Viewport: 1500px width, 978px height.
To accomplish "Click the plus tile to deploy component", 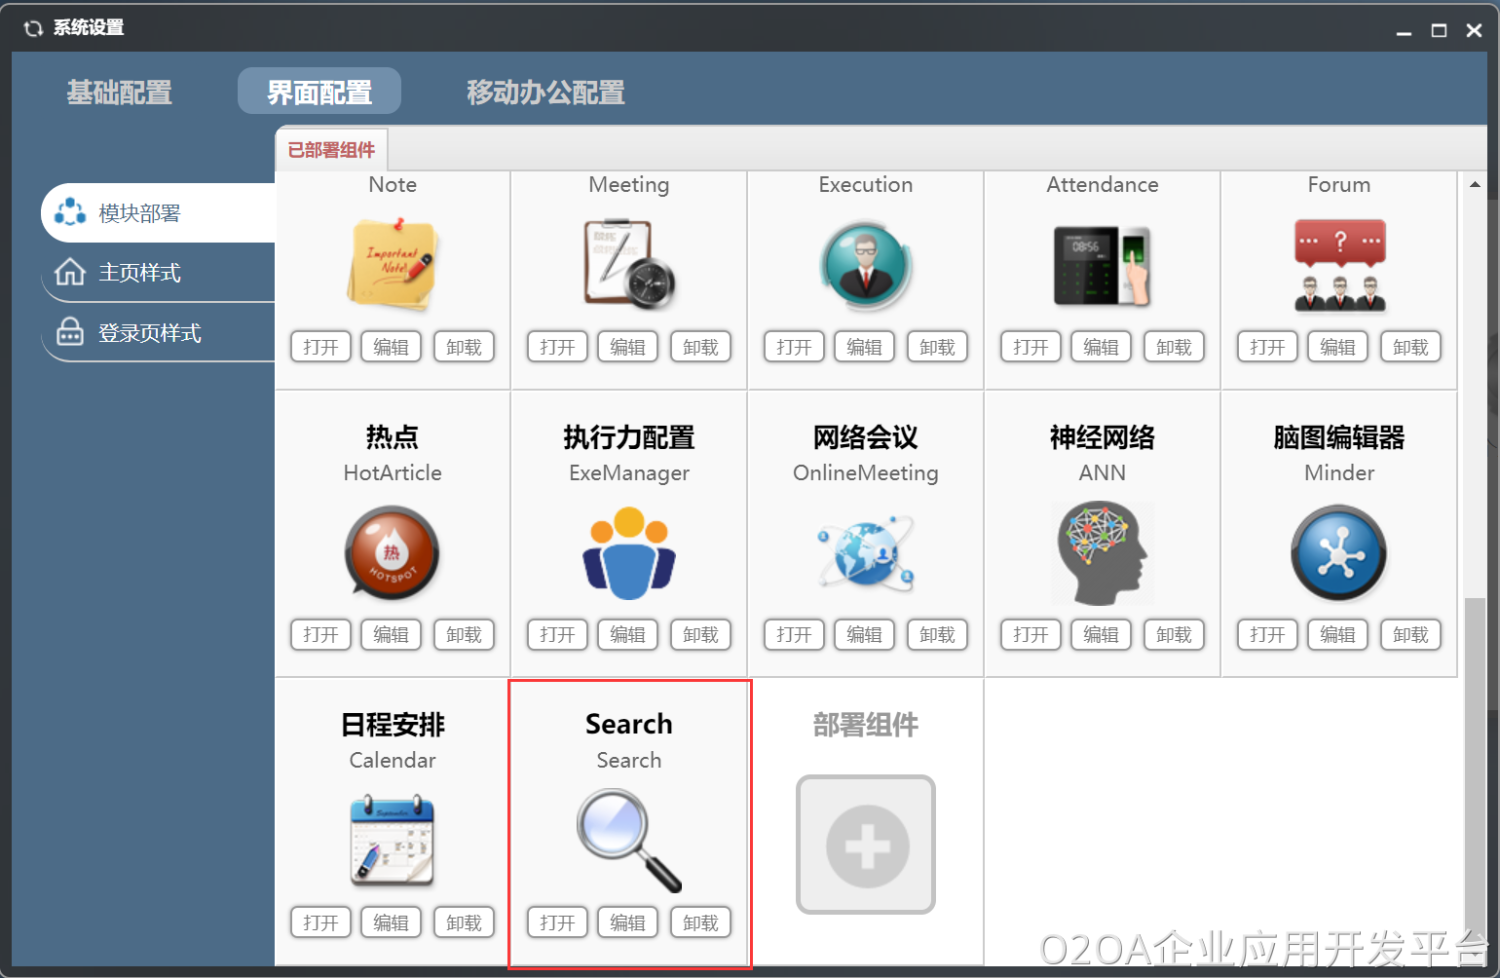I will (x=866, y=845).
